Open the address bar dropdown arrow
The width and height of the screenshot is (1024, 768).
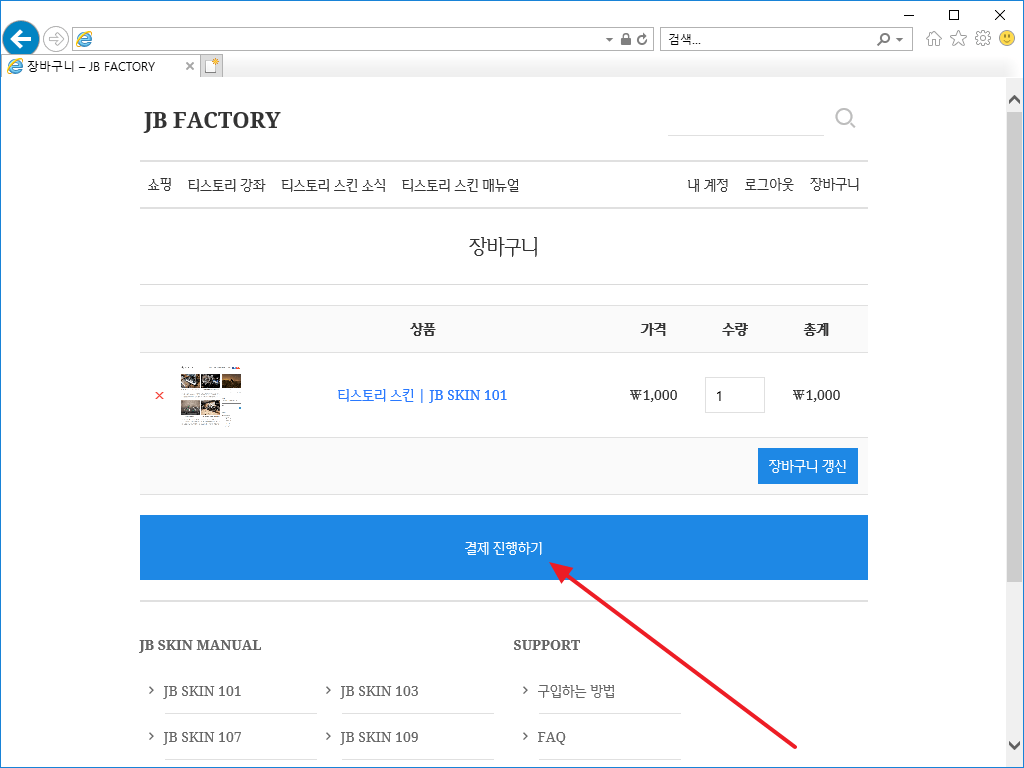point(609,40)
